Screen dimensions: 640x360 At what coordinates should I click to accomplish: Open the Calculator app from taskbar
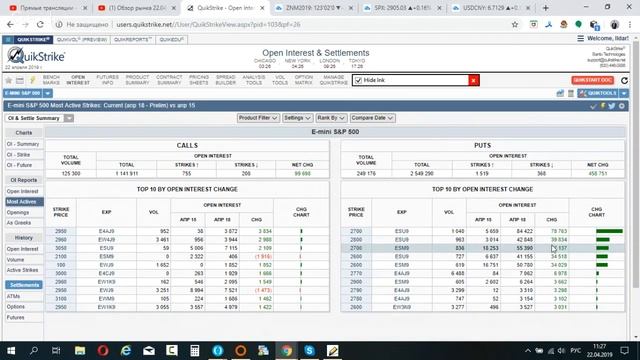tap(195, 351)
